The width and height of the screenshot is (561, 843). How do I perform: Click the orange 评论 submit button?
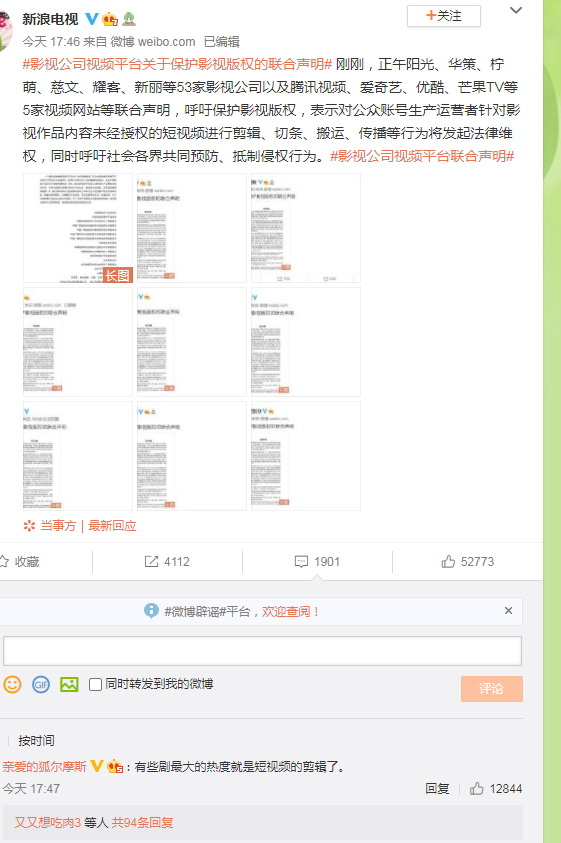pyautogui.click(x=492, y=689)
